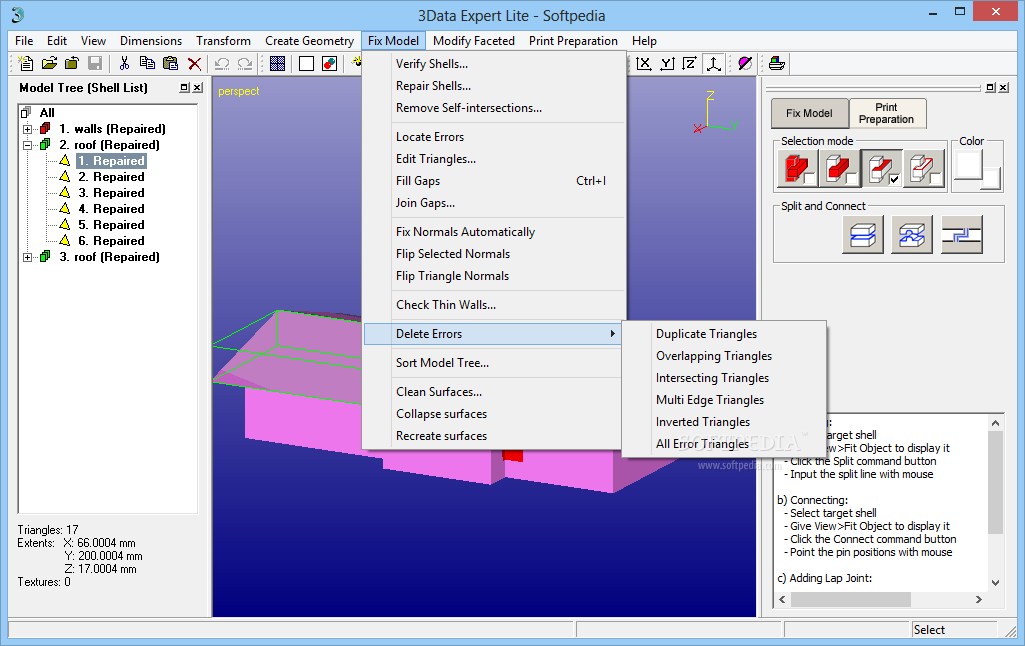Select the perspective 3D axes view icon
This screenshot has height=646, width=1025.
pos(713,63)
